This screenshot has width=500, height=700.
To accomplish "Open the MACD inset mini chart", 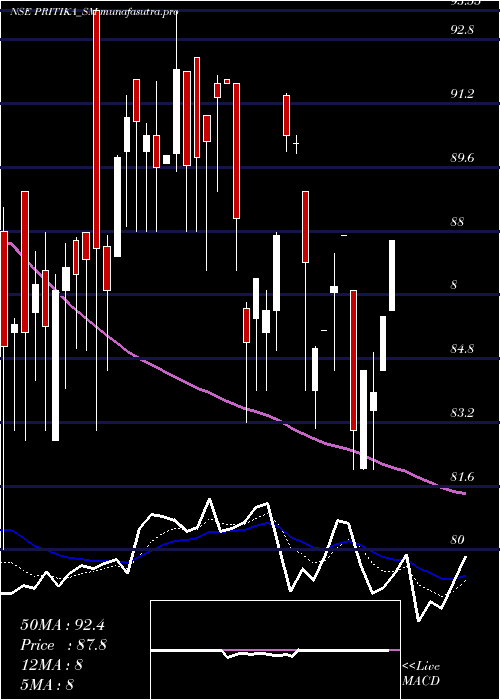I will click(275, 650).
